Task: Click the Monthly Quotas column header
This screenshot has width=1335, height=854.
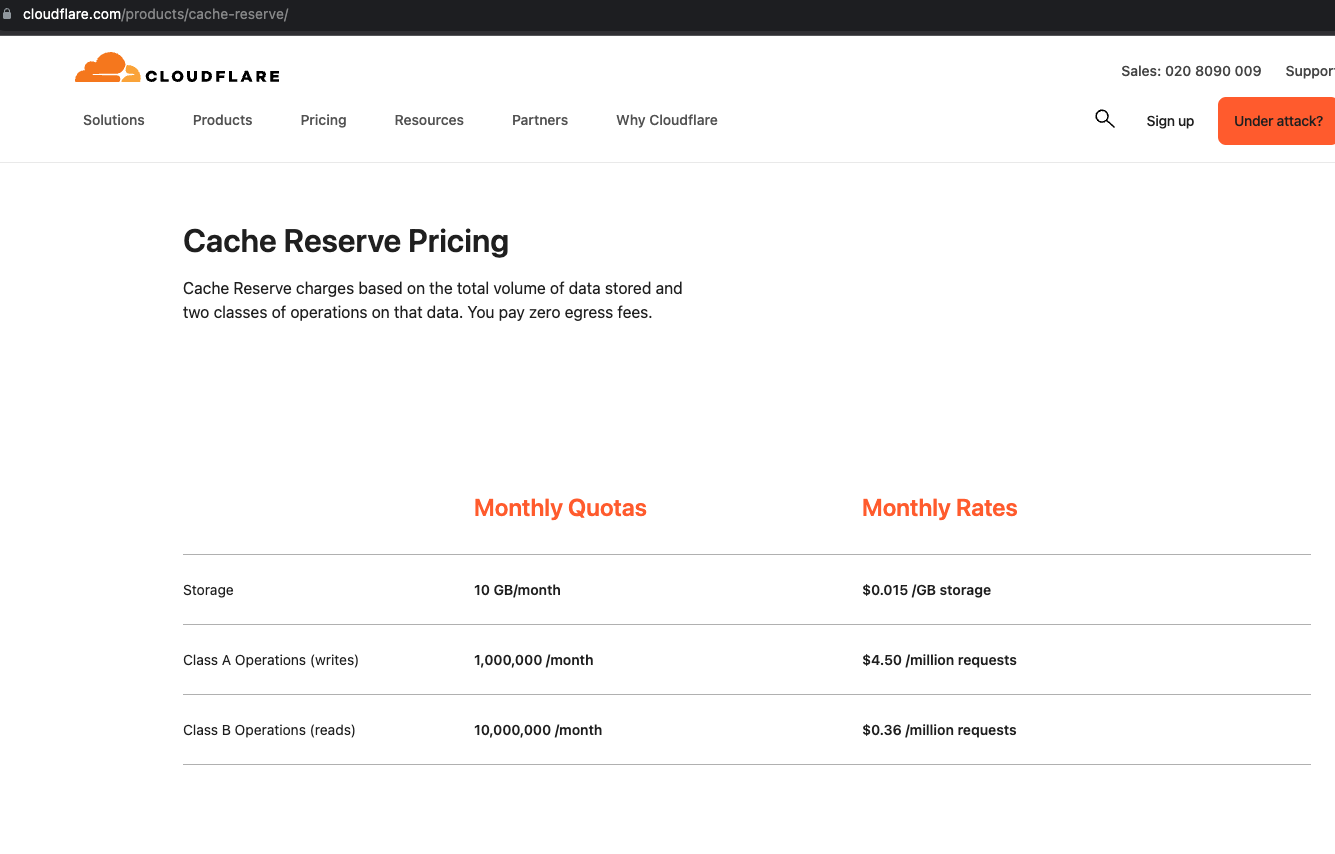Action: click(560, 508)
